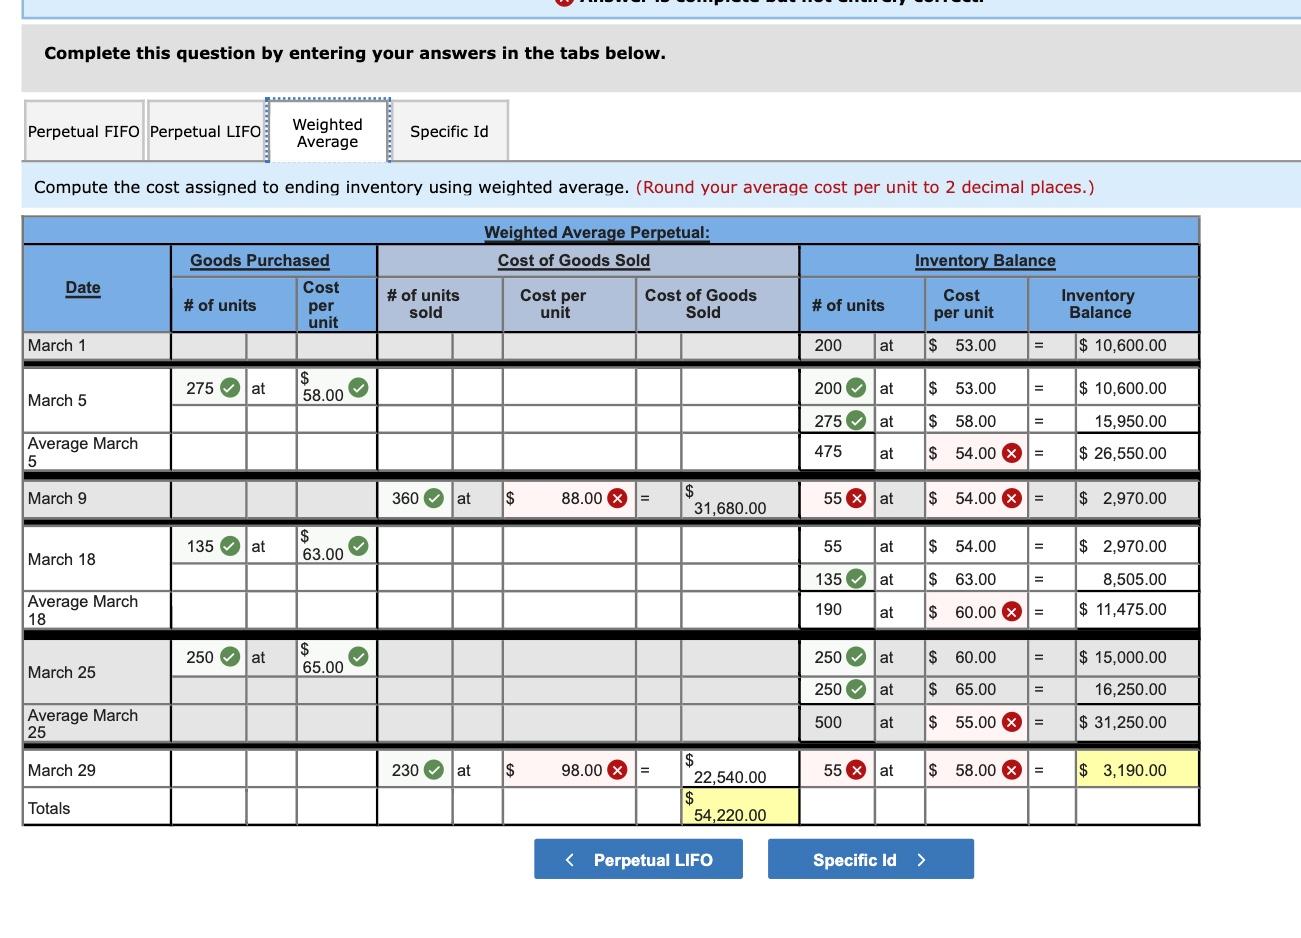Edit Average March 25 cost per unit 55.00 field
1301x938 pixels.
click(976, 722)
